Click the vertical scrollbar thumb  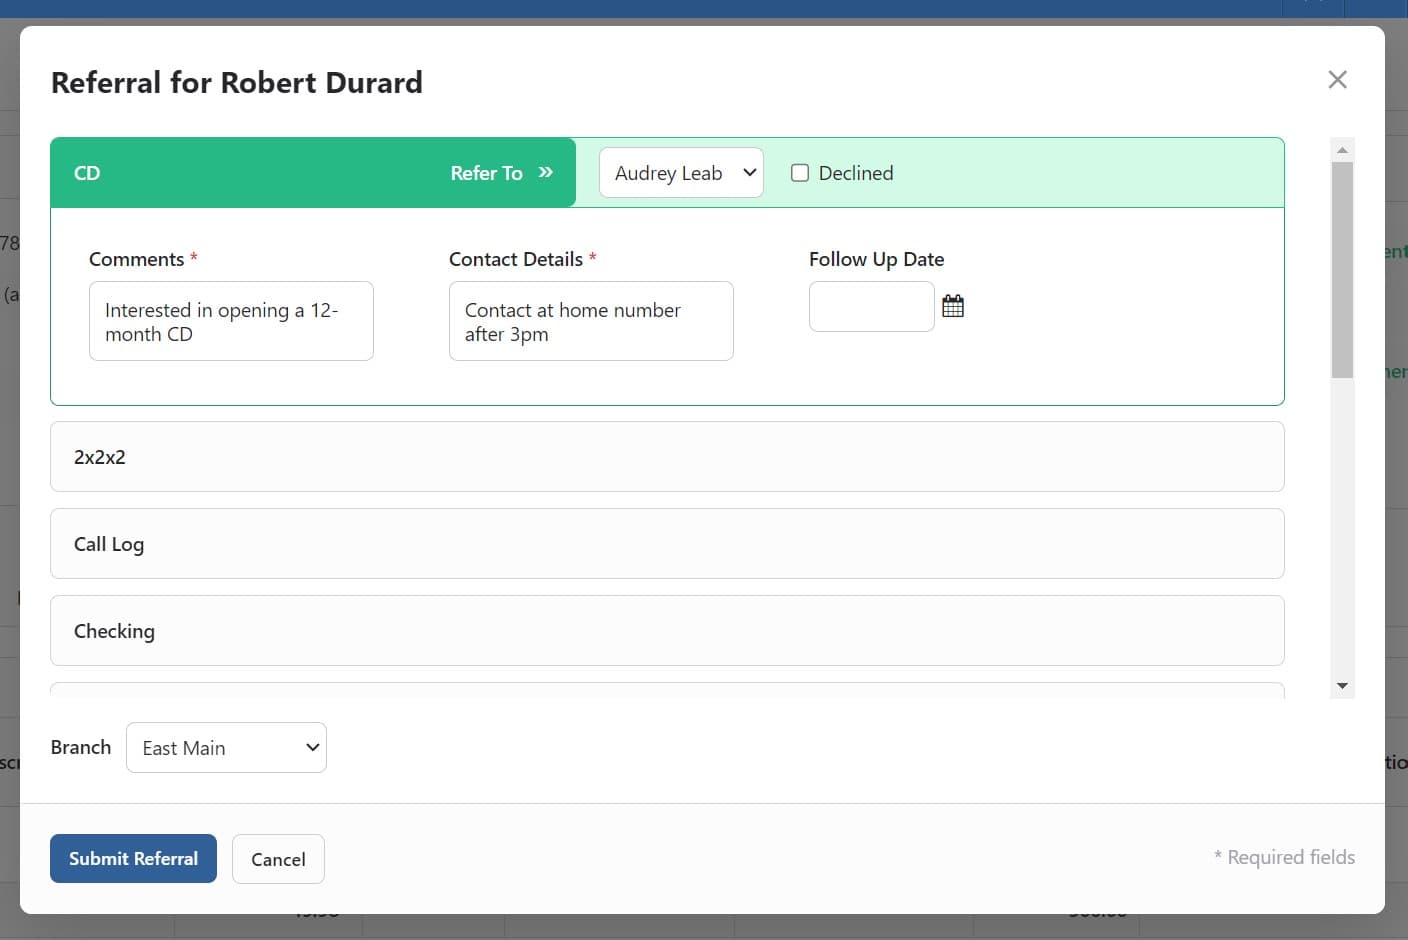click(x=1342, y=270)
